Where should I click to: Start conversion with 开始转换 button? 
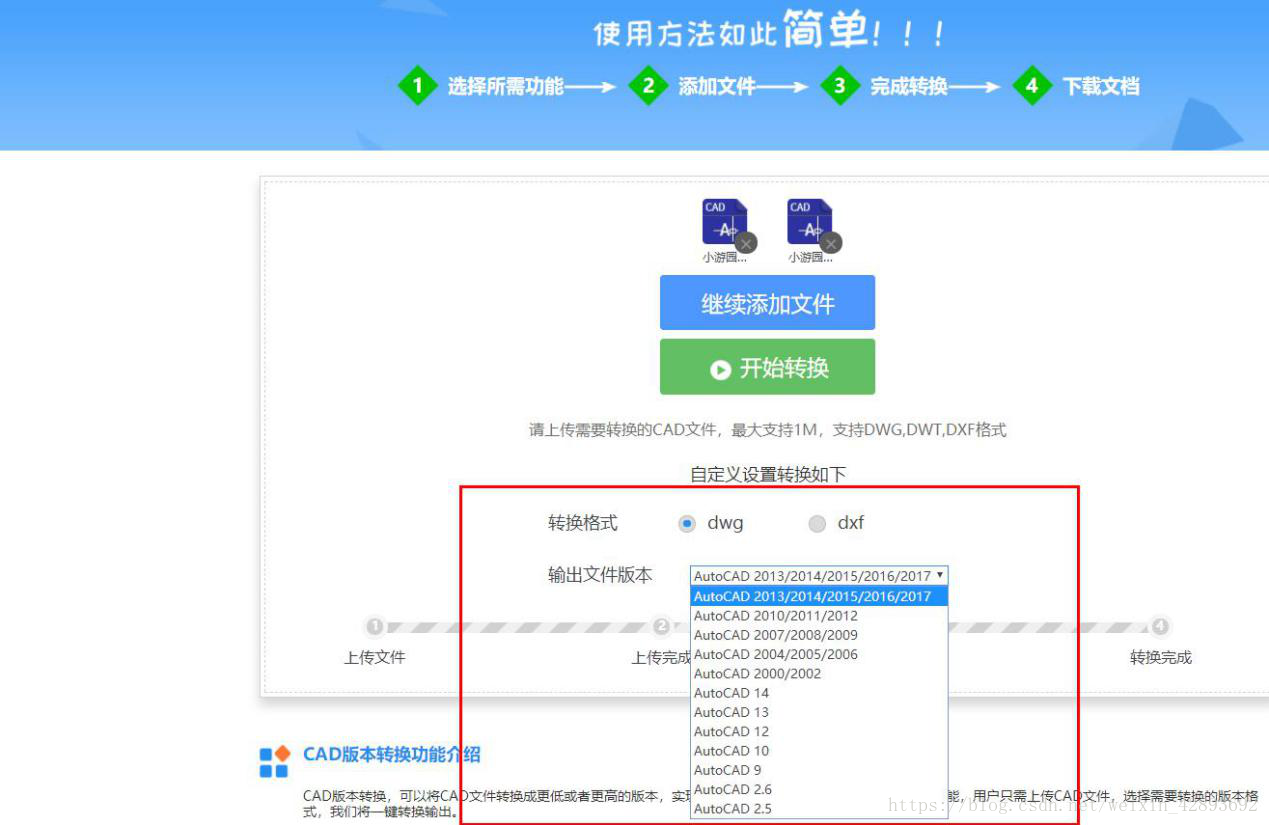[x=767, y=367]
